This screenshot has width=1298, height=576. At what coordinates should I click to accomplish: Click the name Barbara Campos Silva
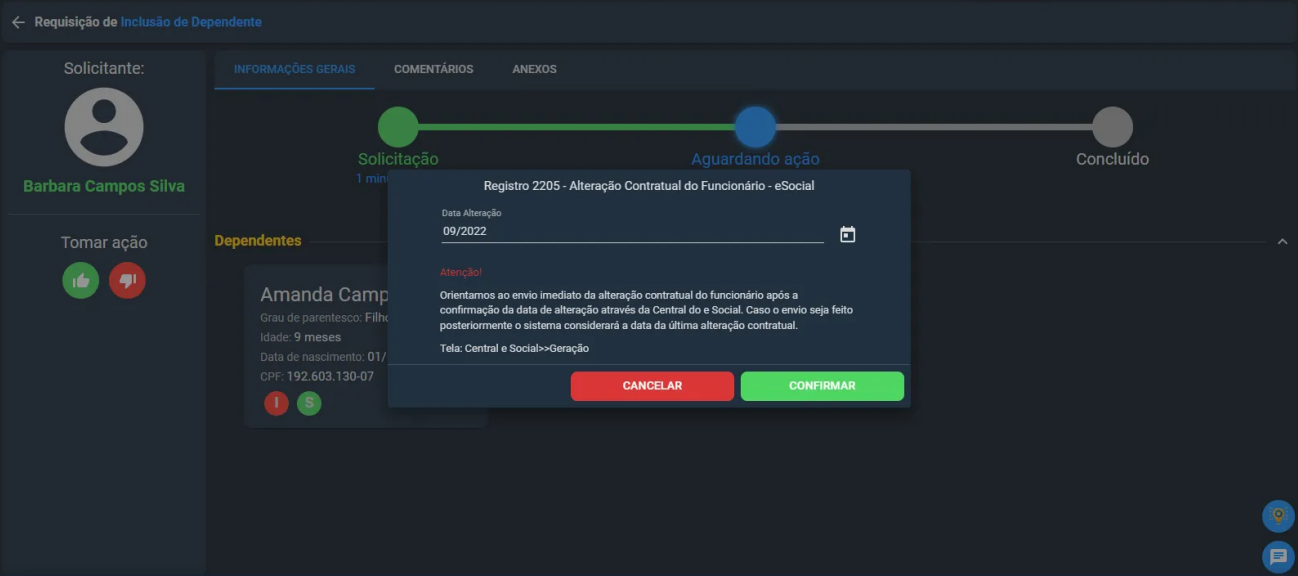tap(104, 187)
